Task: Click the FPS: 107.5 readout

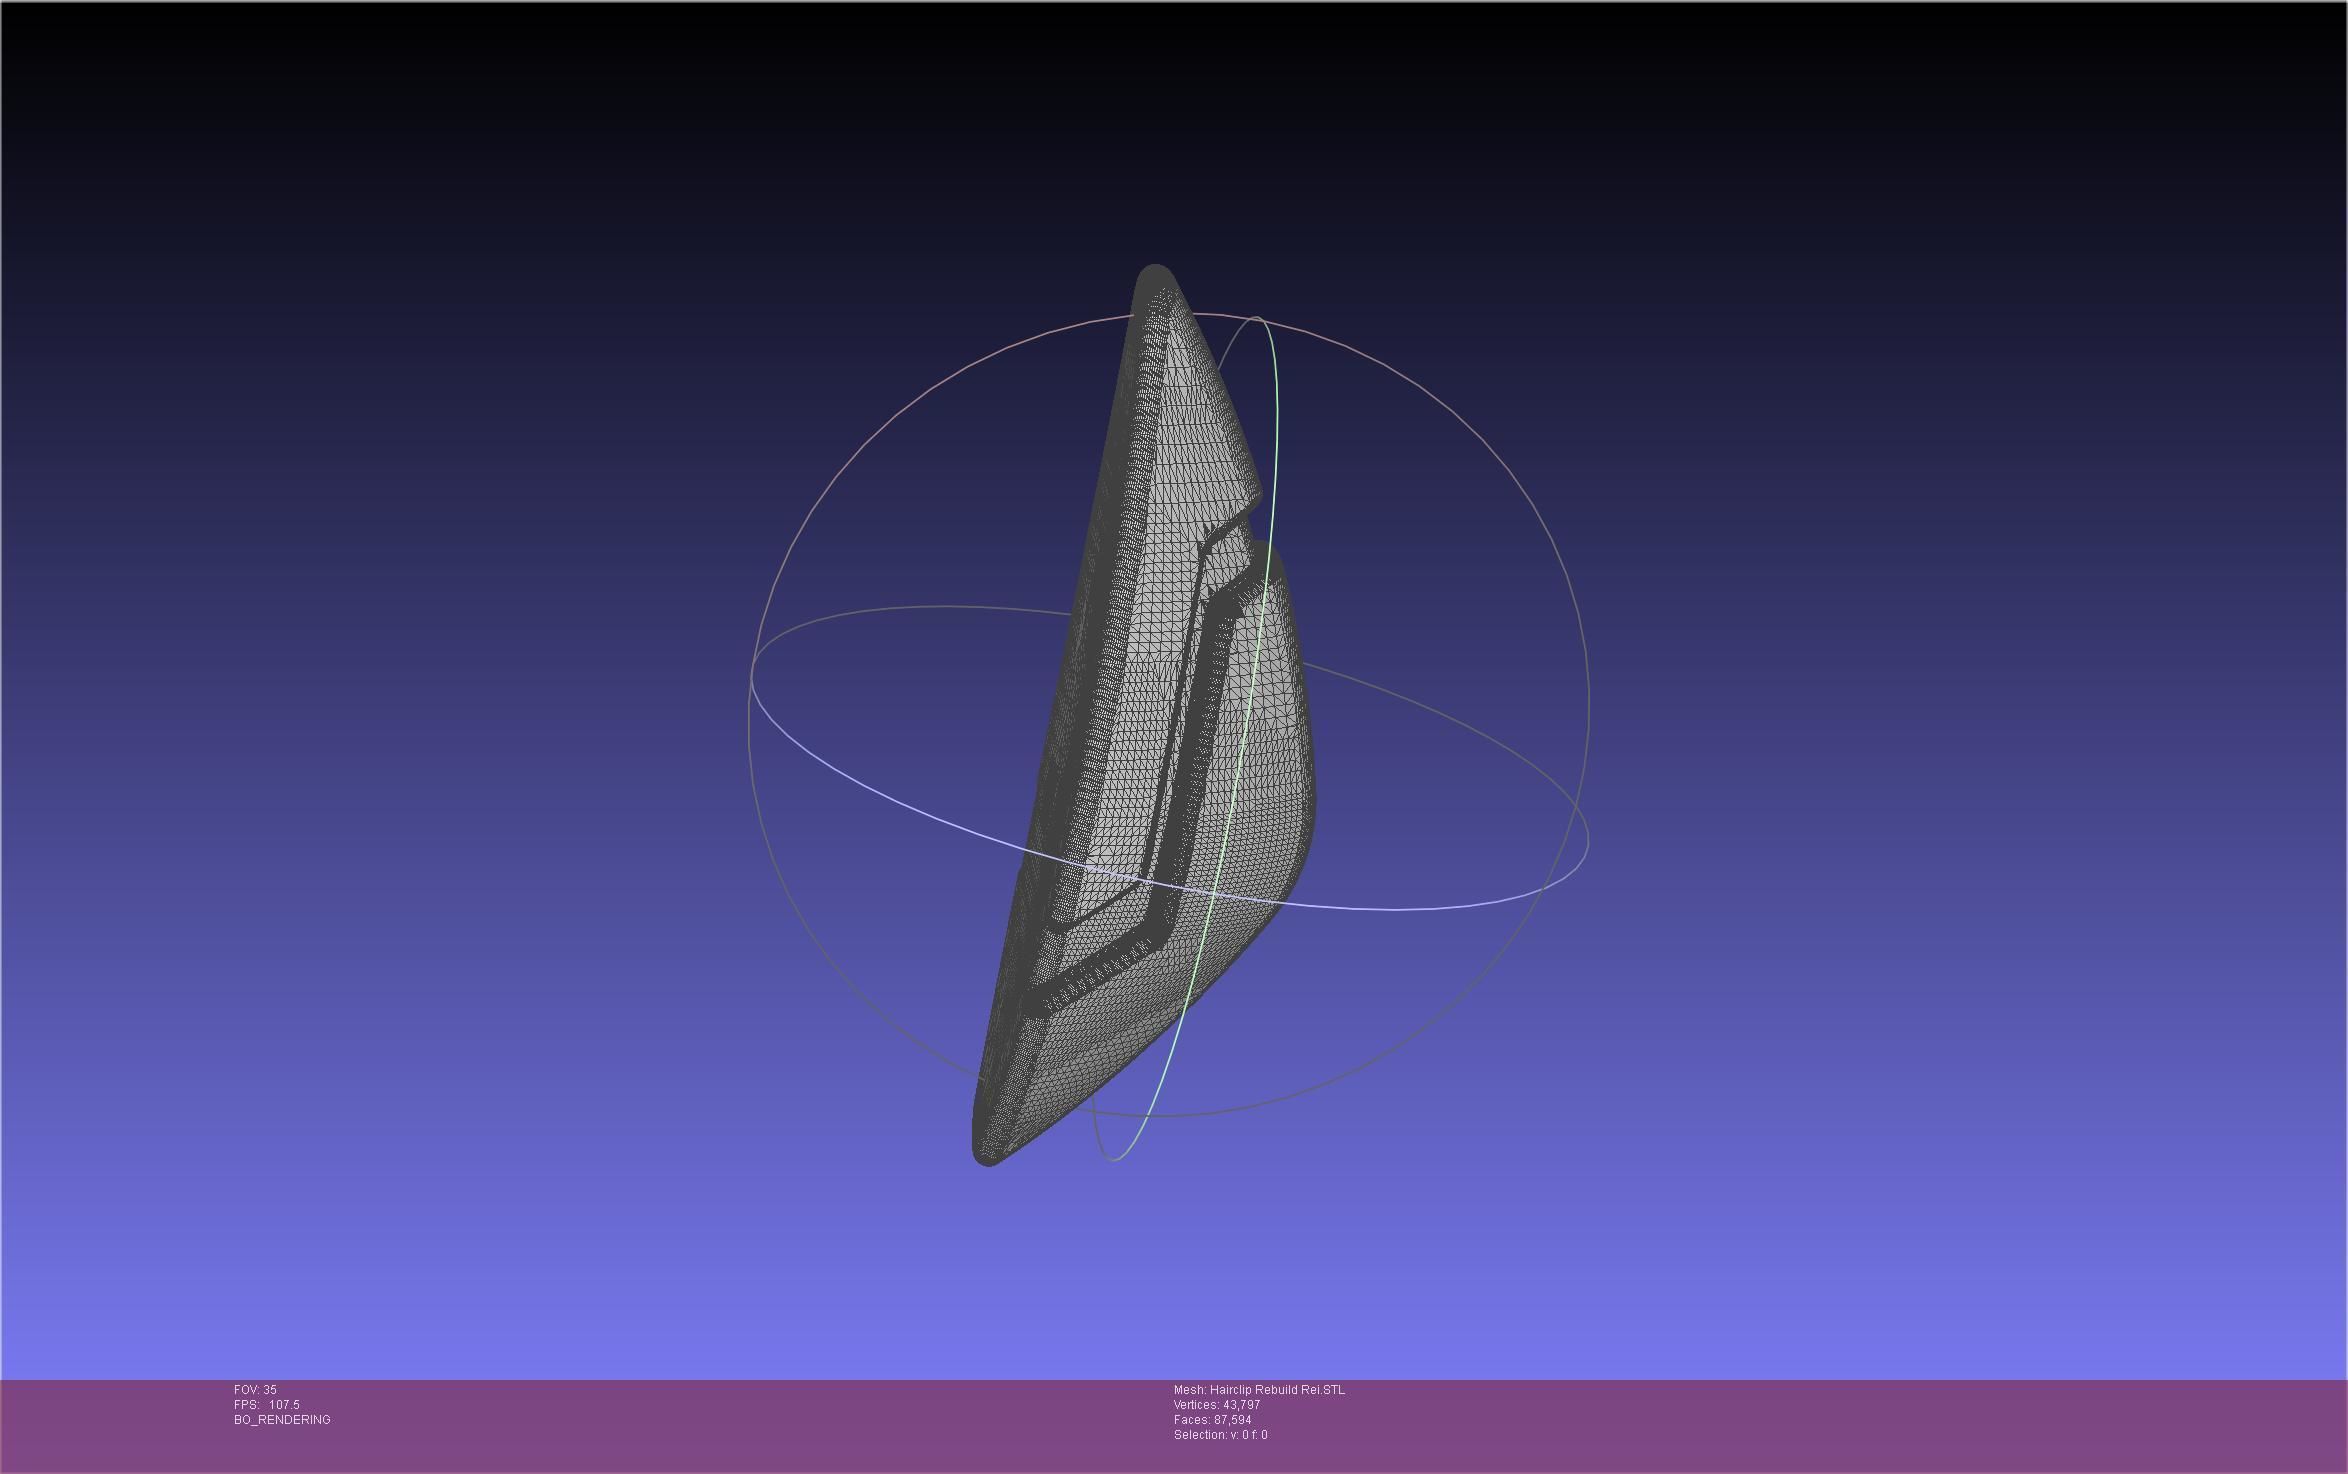Action: [267, 1405]
